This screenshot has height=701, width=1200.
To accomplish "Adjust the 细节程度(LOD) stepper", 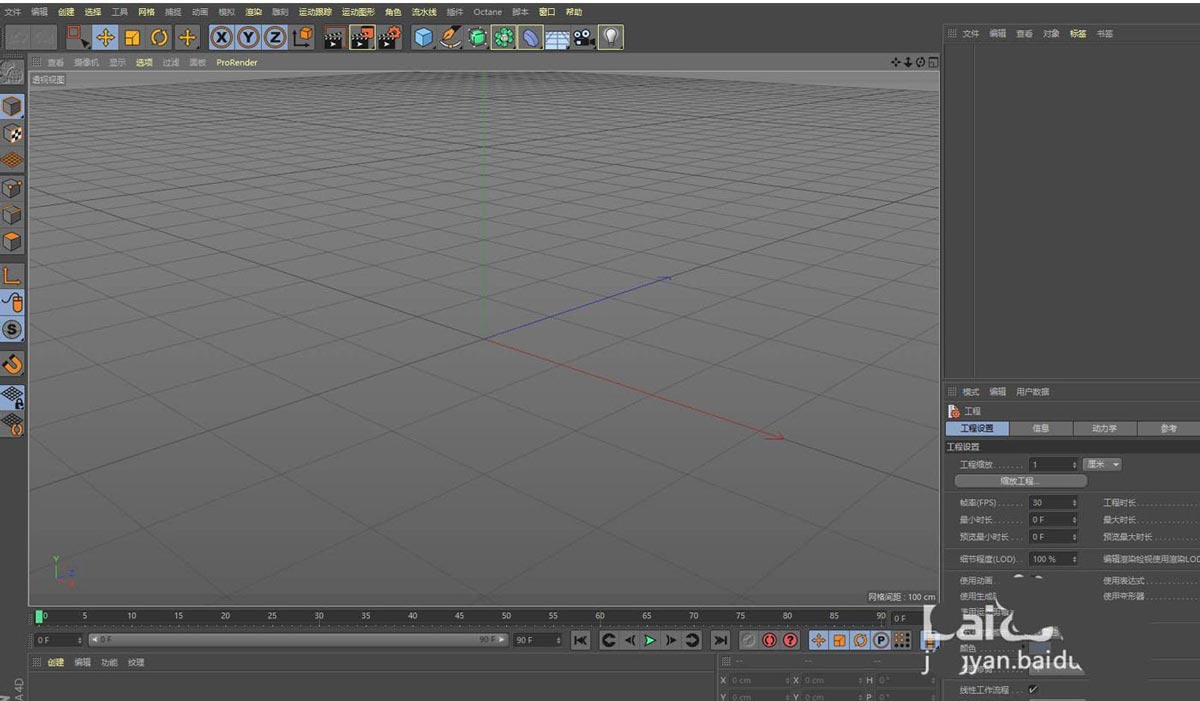I will [x=1074, y=559].
